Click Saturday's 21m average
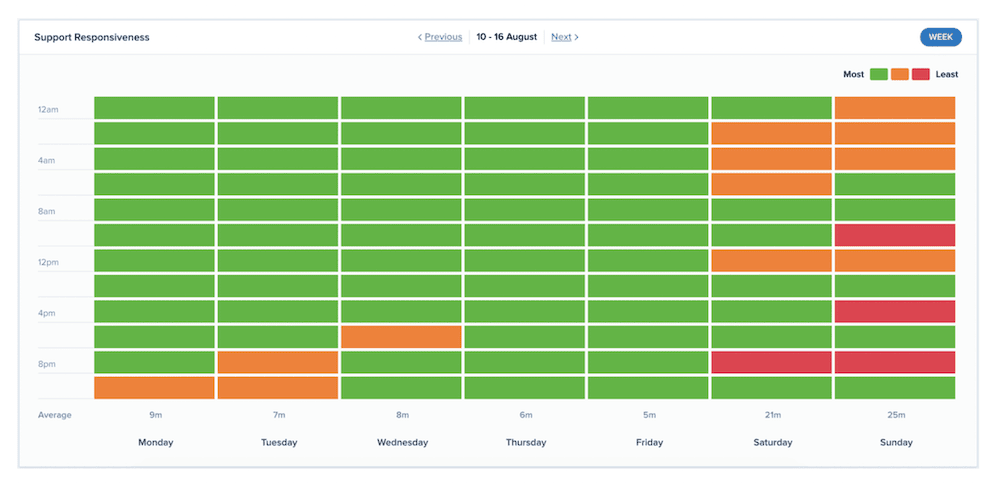Viewport: 1000px width, 489px height. tap(772, 415)
